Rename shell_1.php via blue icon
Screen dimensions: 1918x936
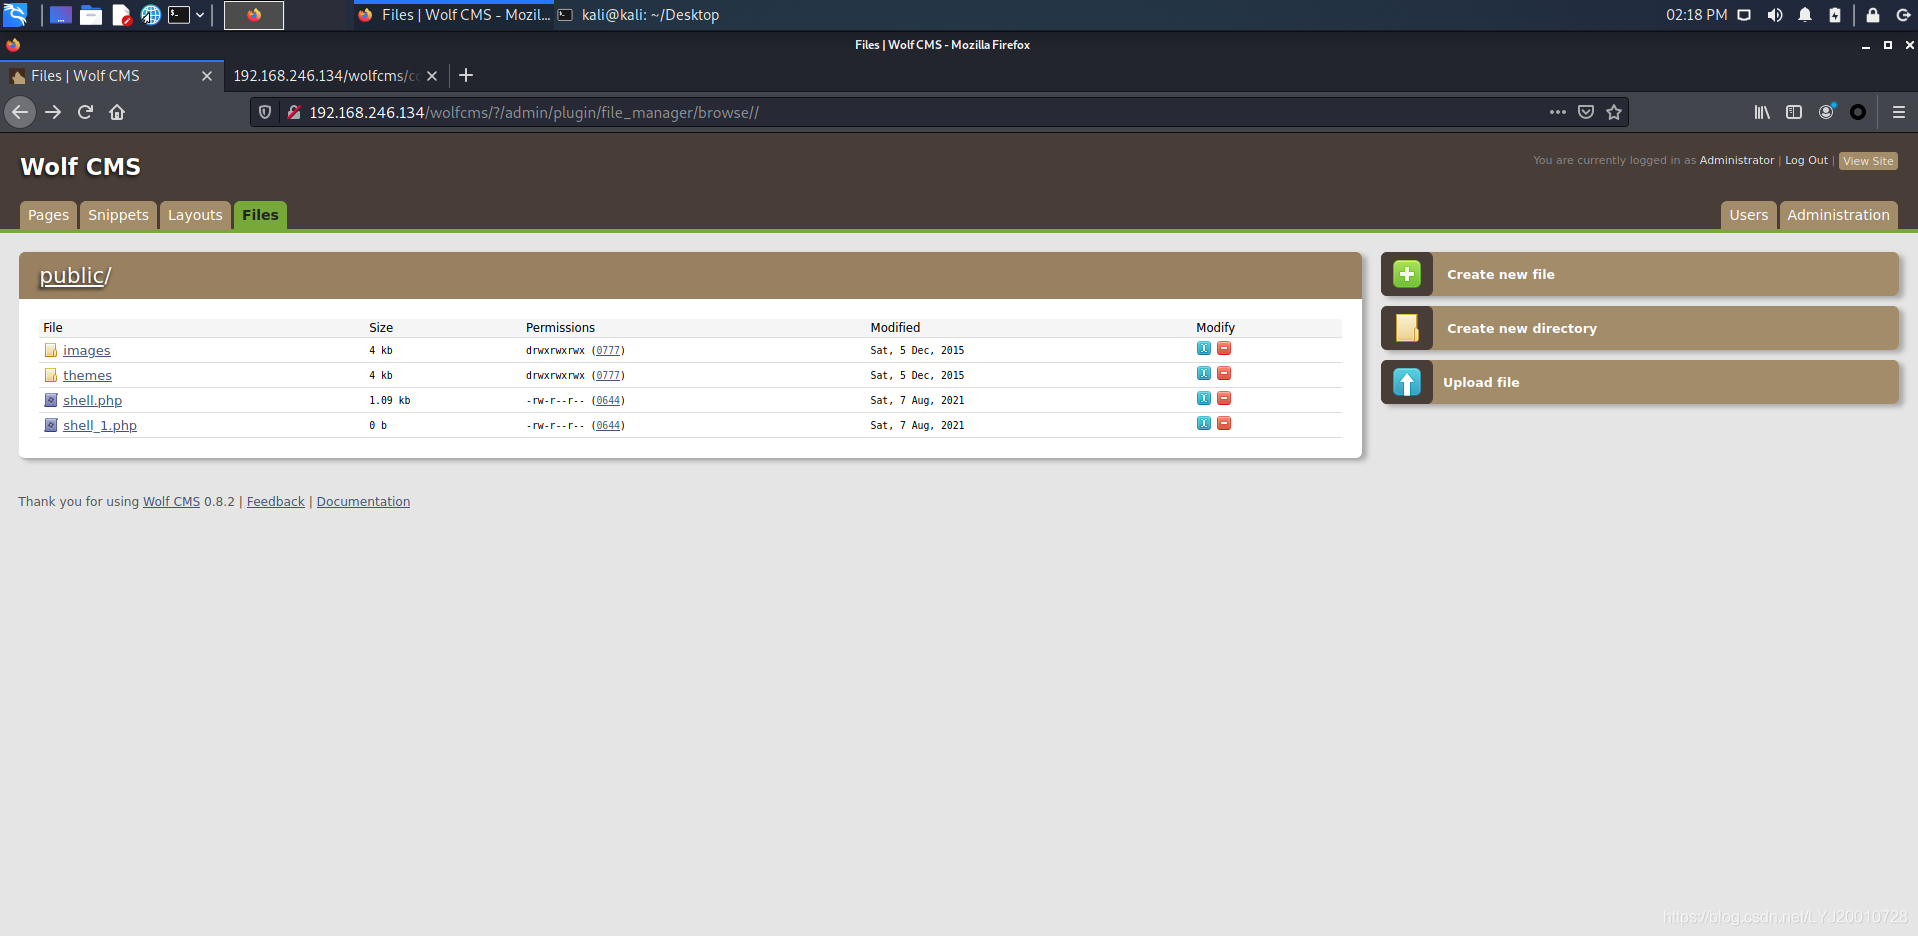[1204, 423]
